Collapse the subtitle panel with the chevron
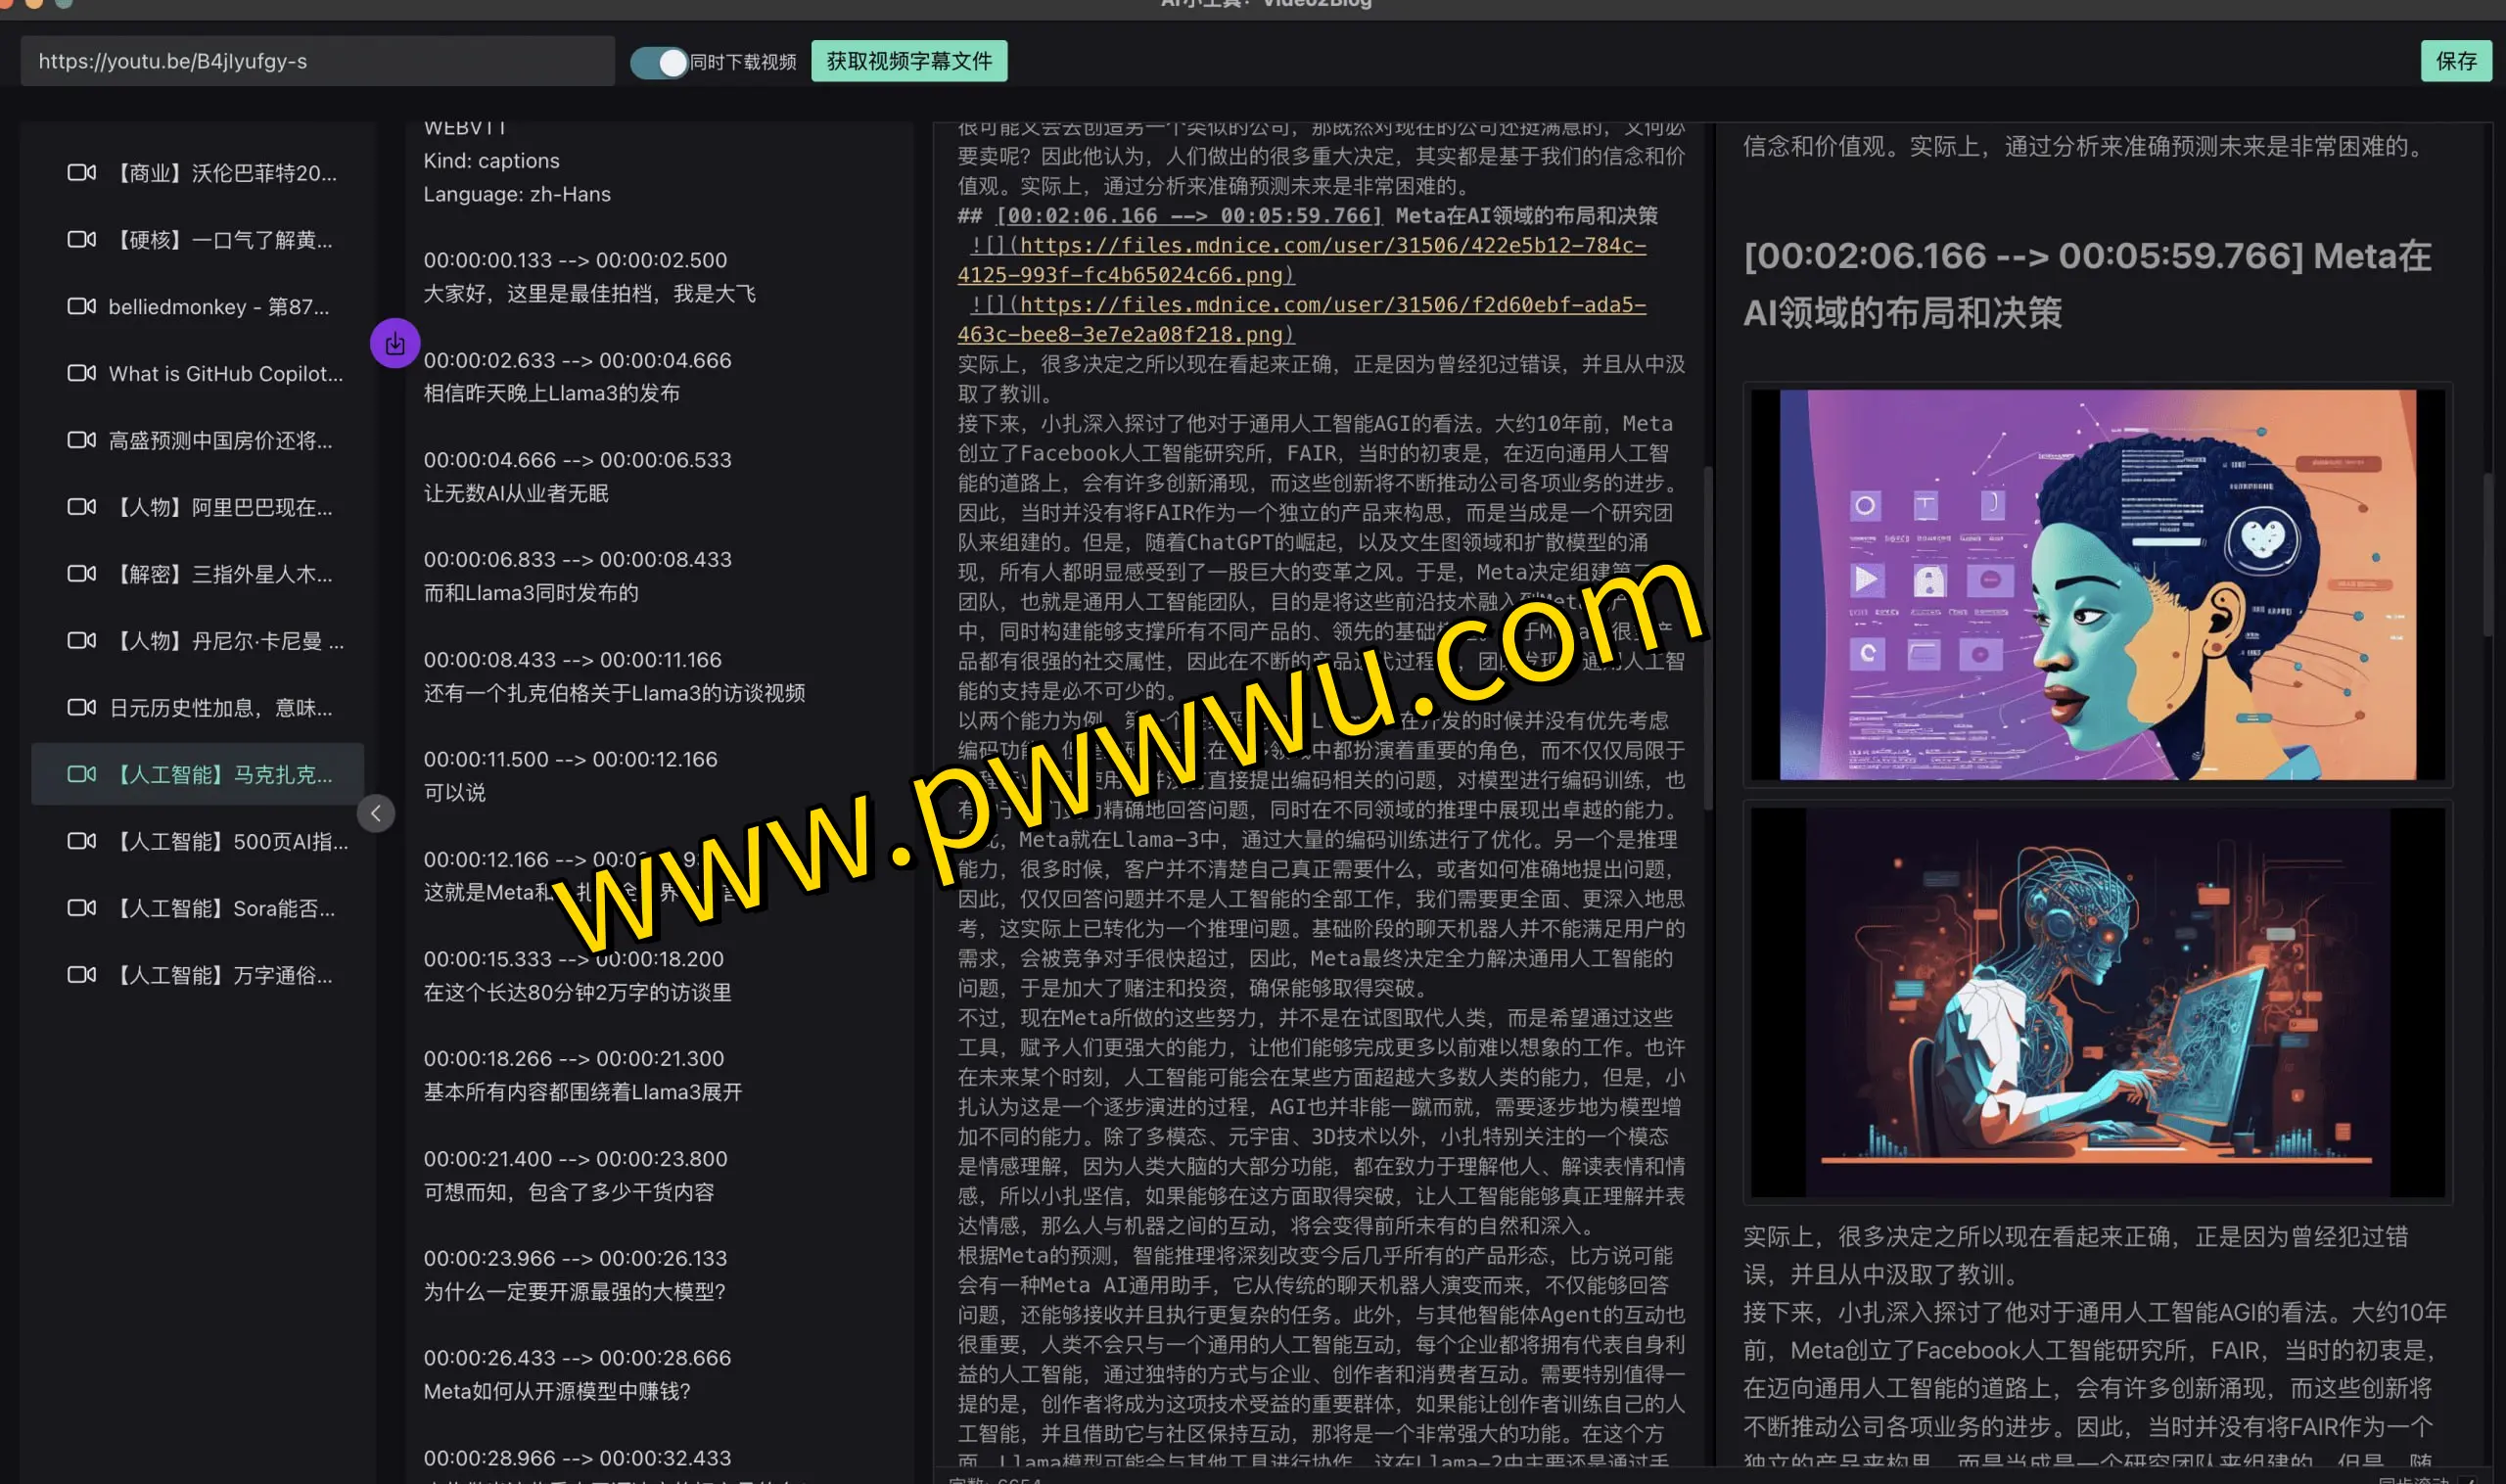This screenshot has height=1484, width=2506. (376, 813)
